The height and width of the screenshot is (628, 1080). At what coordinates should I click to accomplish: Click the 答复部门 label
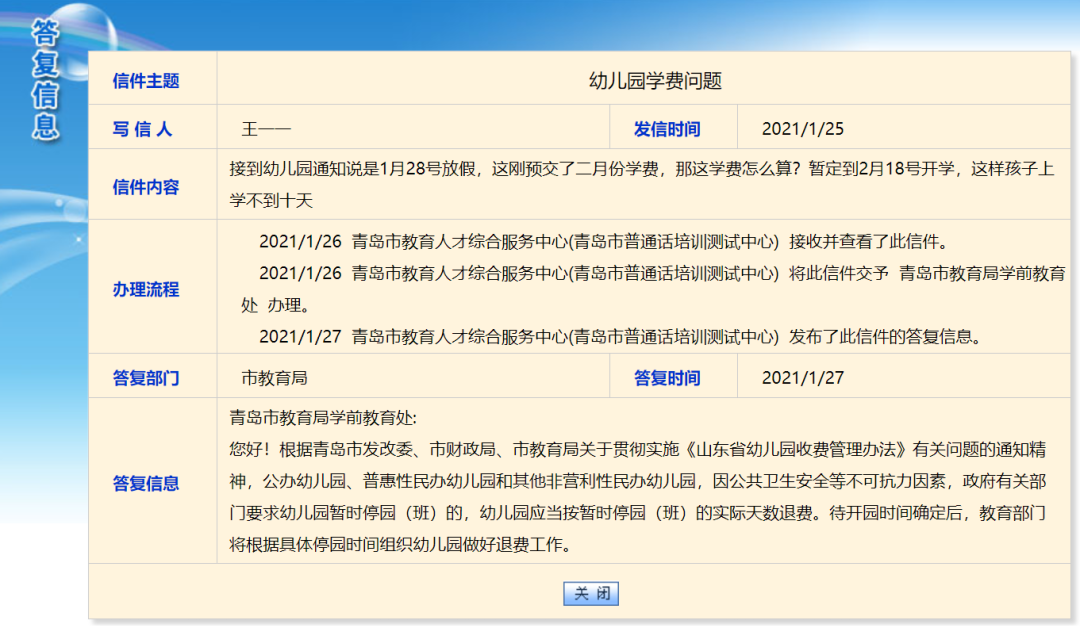click(146, 378)
